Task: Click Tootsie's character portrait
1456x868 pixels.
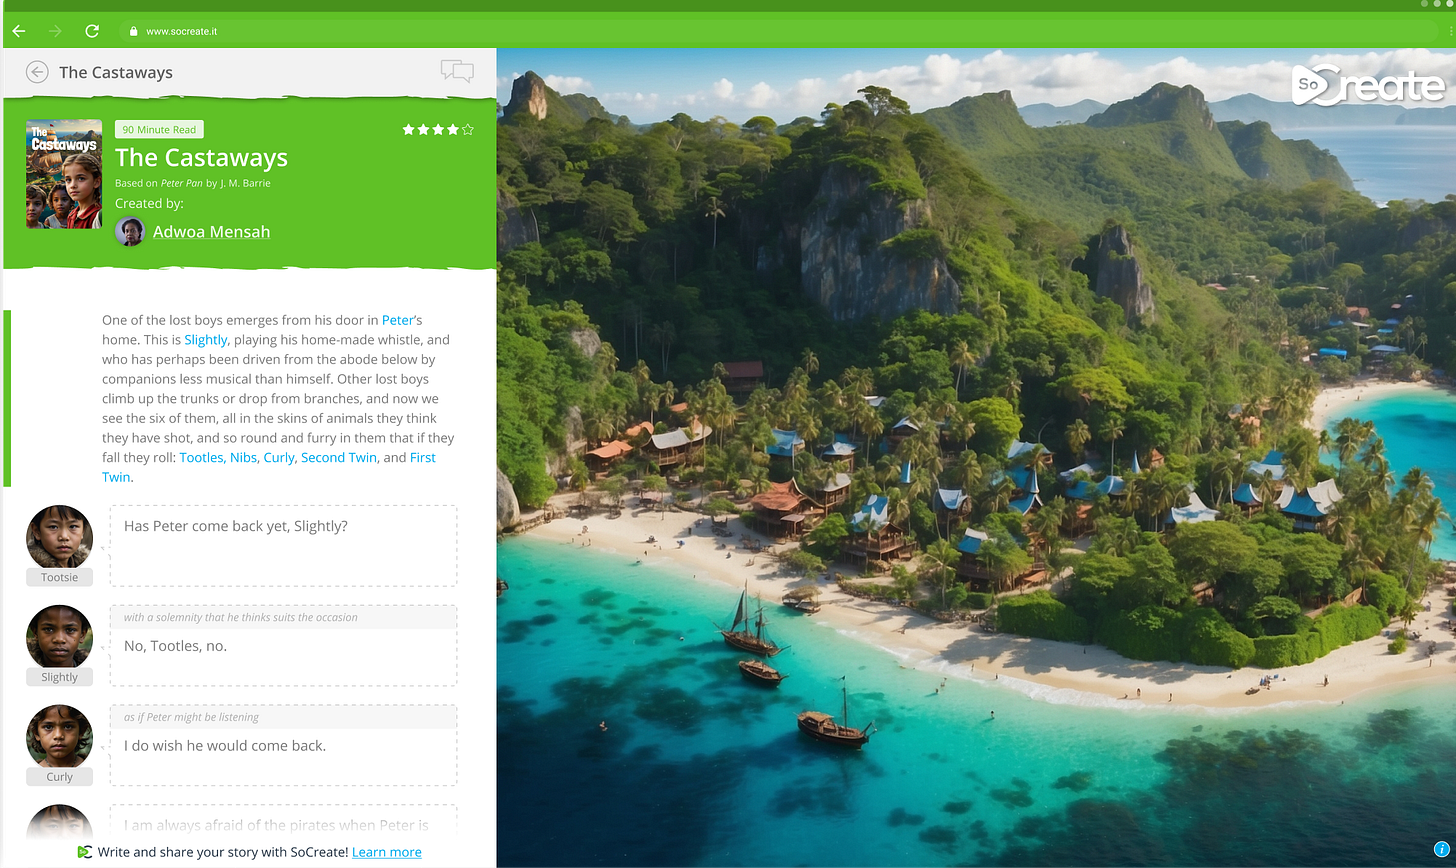Action: 59,537
